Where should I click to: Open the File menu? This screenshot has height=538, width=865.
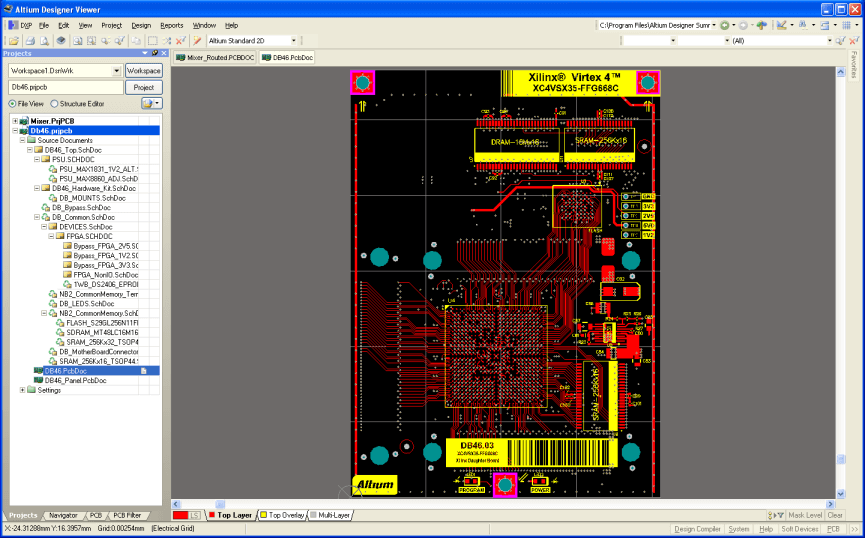pyautogui.click(x=44, y=25)
